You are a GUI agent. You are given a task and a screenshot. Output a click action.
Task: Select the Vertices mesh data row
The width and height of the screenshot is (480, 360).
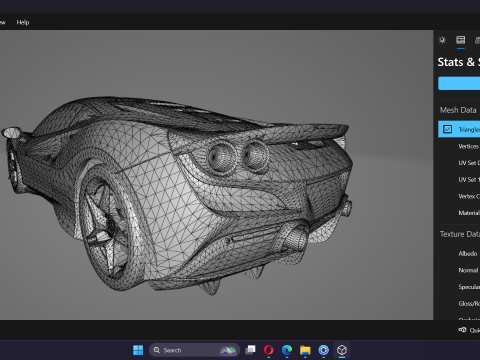pyautogui.click(x=459, y=146)
